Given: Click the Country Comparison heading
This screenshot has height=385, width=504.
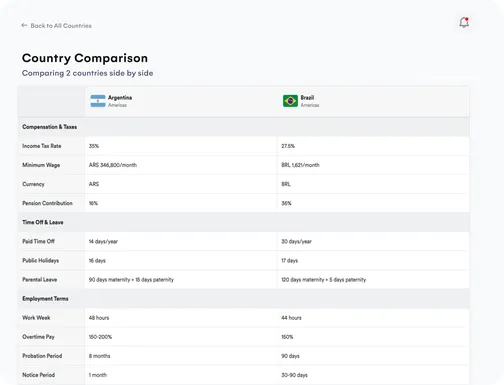Looking at the screenshot, I should (85, 58).
